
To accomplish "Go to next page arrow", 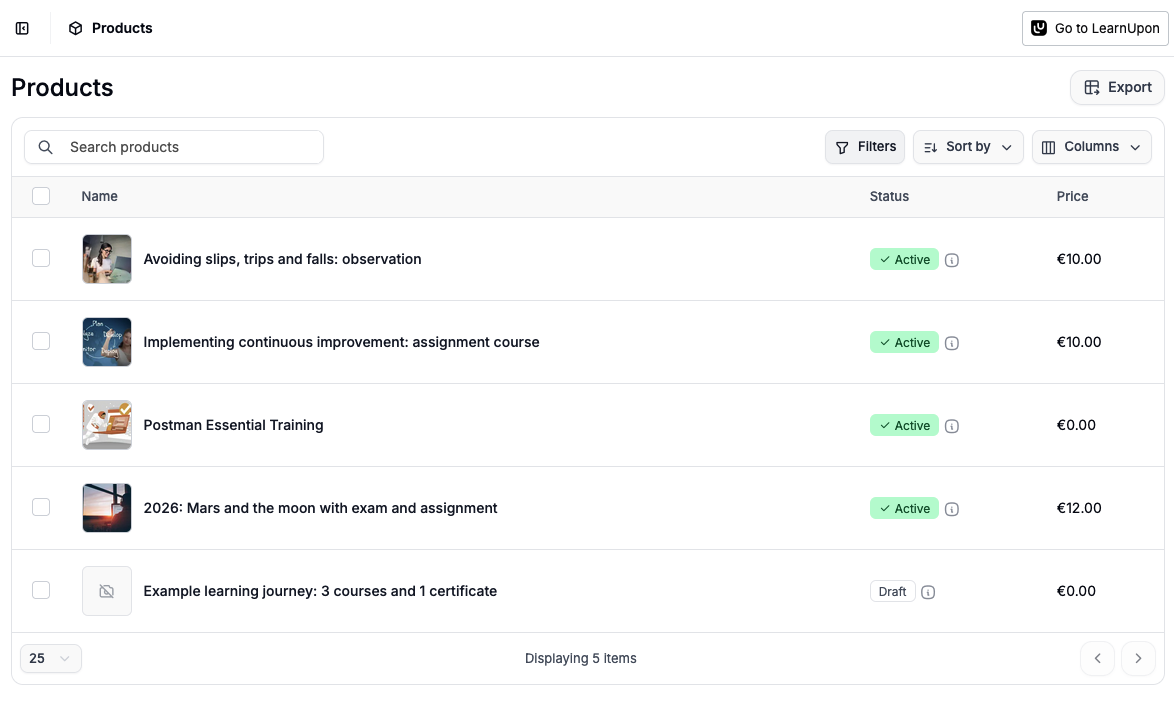I will point(1138,659).
